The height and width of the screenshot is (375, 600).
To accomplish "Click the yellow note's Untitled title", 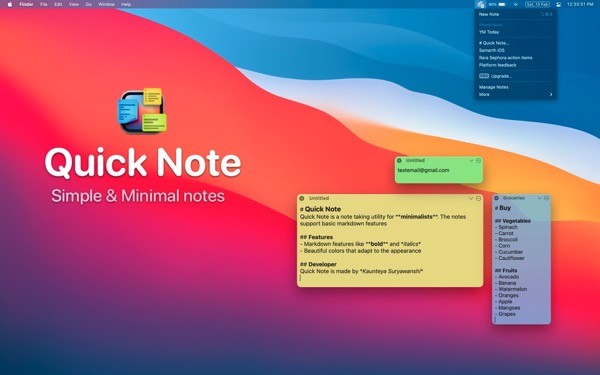I will coord(319,198).
